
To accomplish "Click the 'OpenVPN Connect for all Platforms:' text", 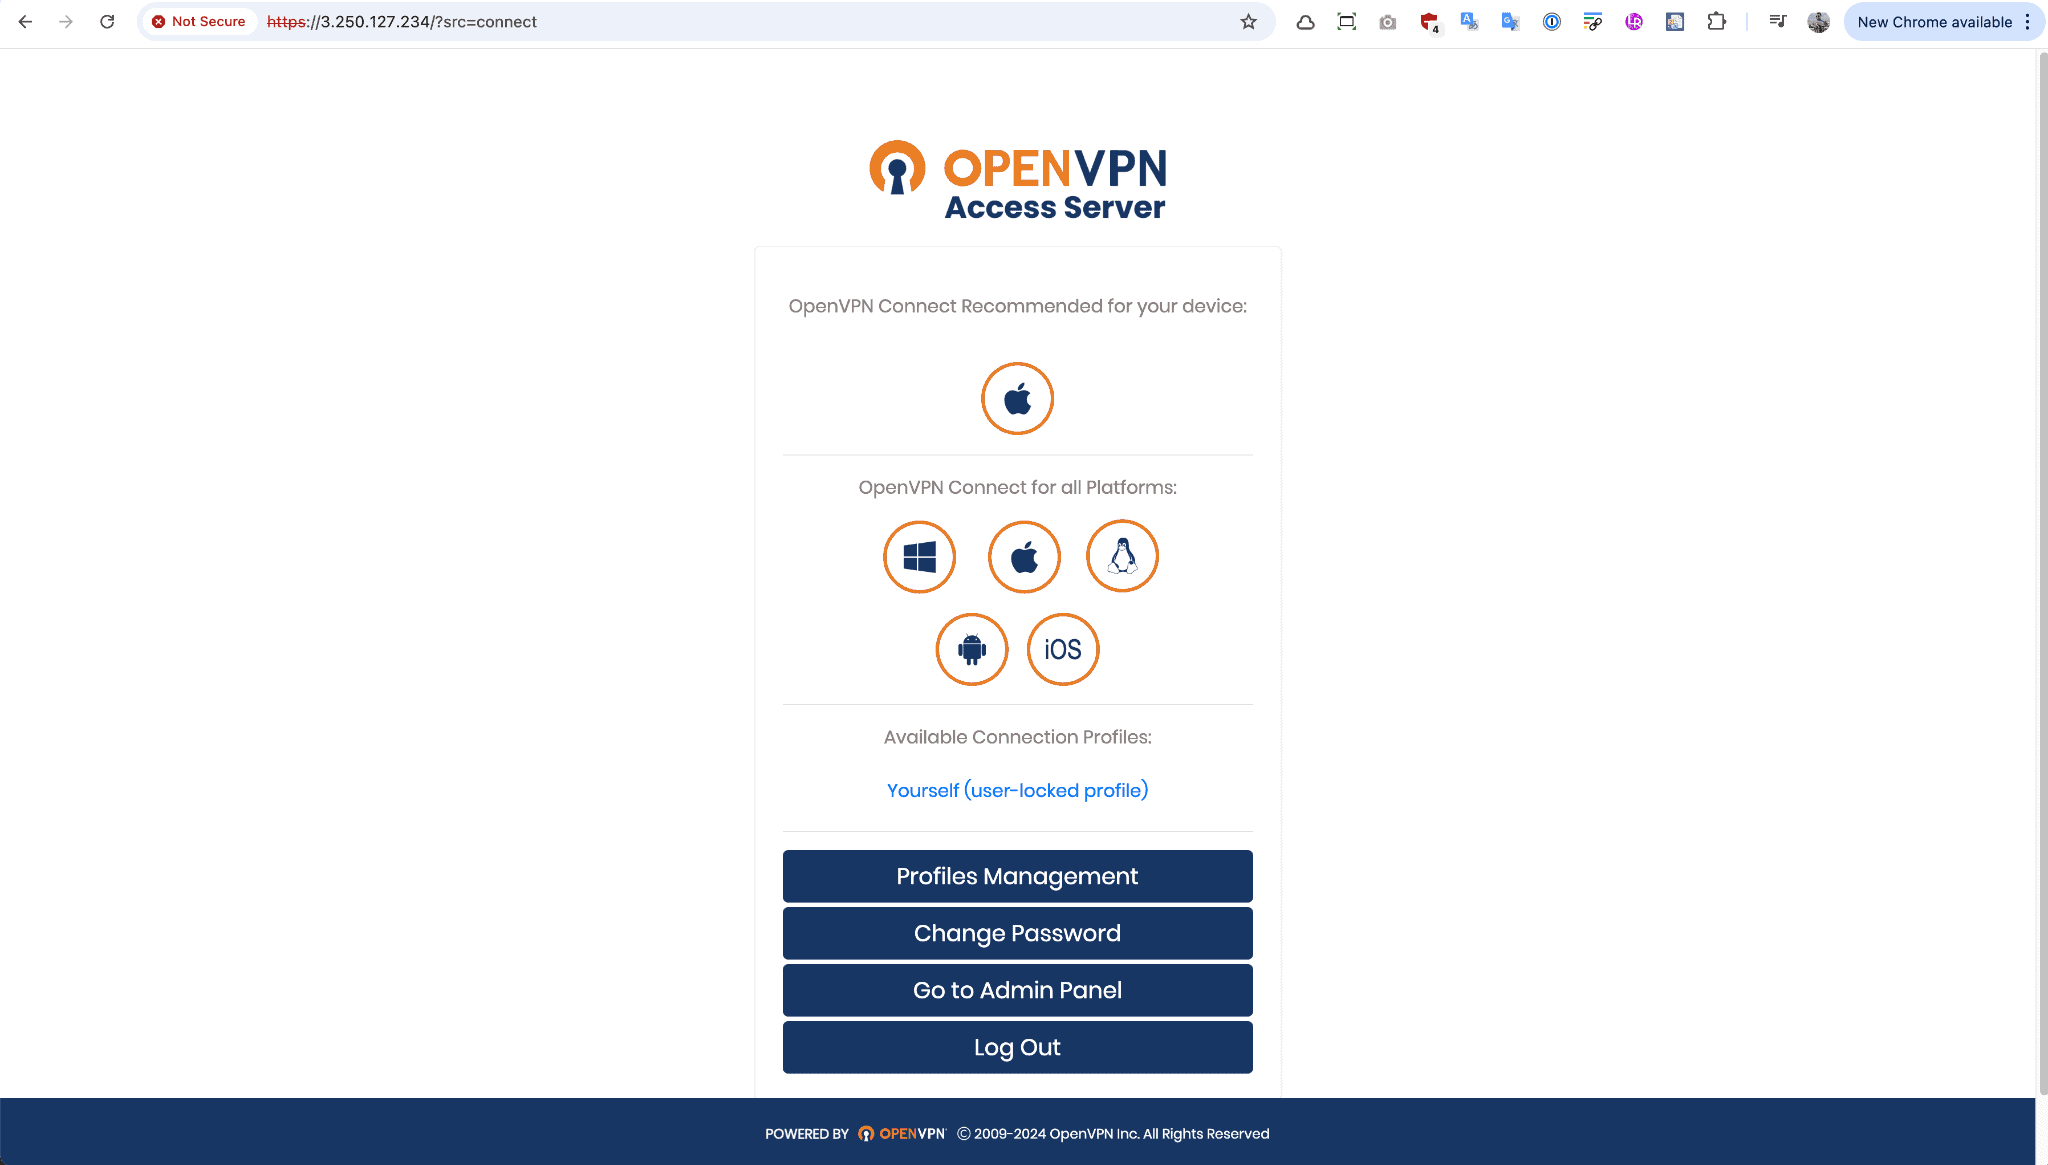I will pyautogui.click(x=1017, y=487).
